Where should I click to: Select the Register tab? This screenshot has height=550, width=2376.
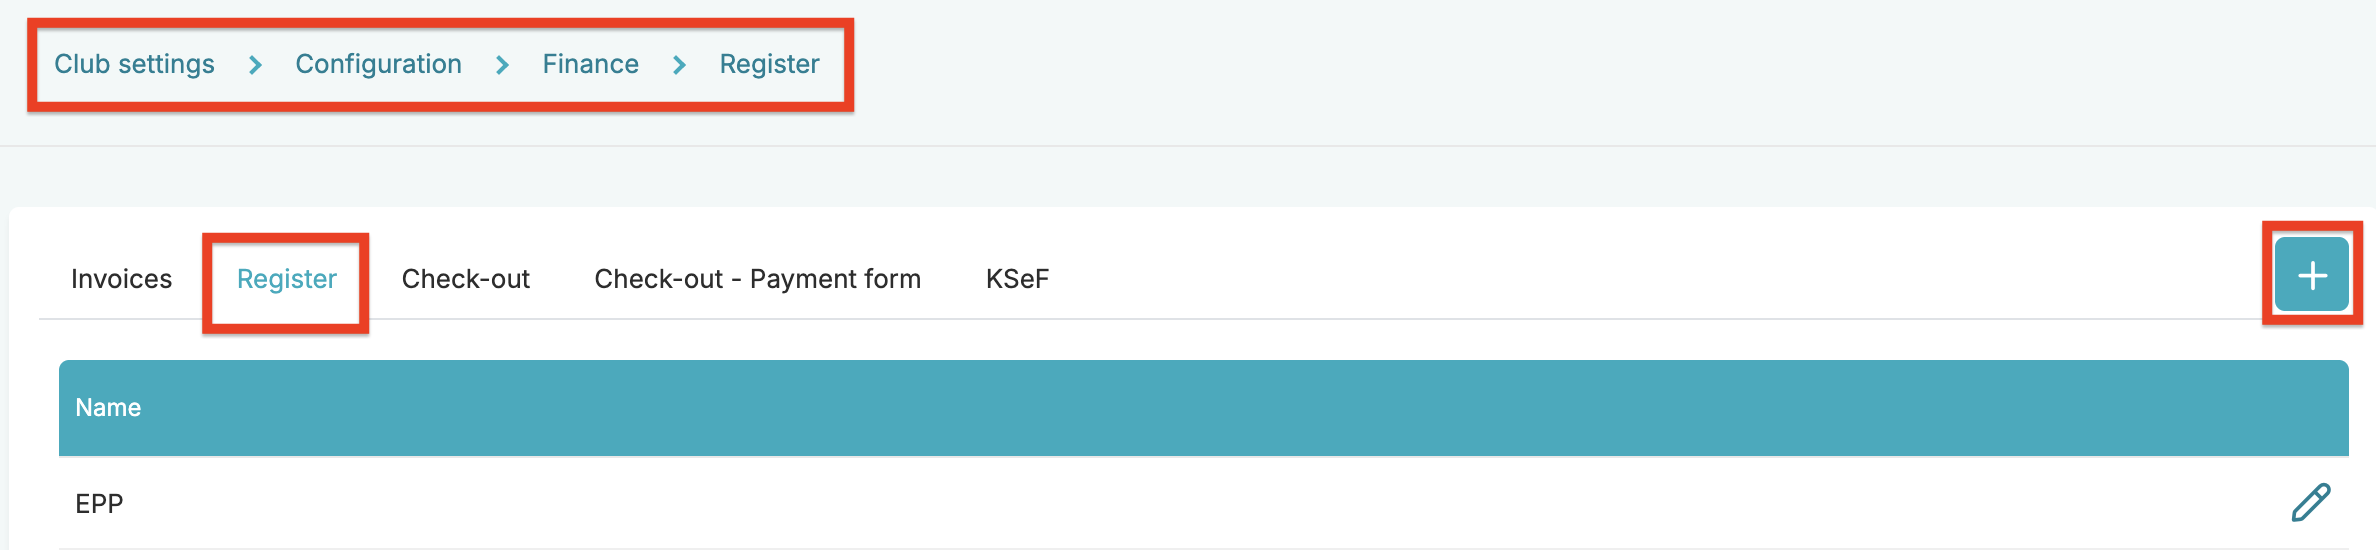287,279
